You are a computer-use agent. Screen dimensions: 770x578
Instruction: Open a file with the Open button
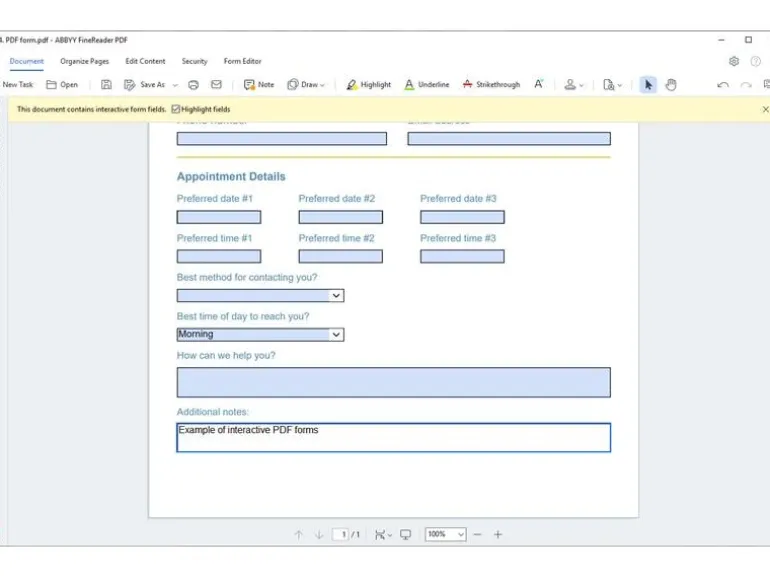62,84
